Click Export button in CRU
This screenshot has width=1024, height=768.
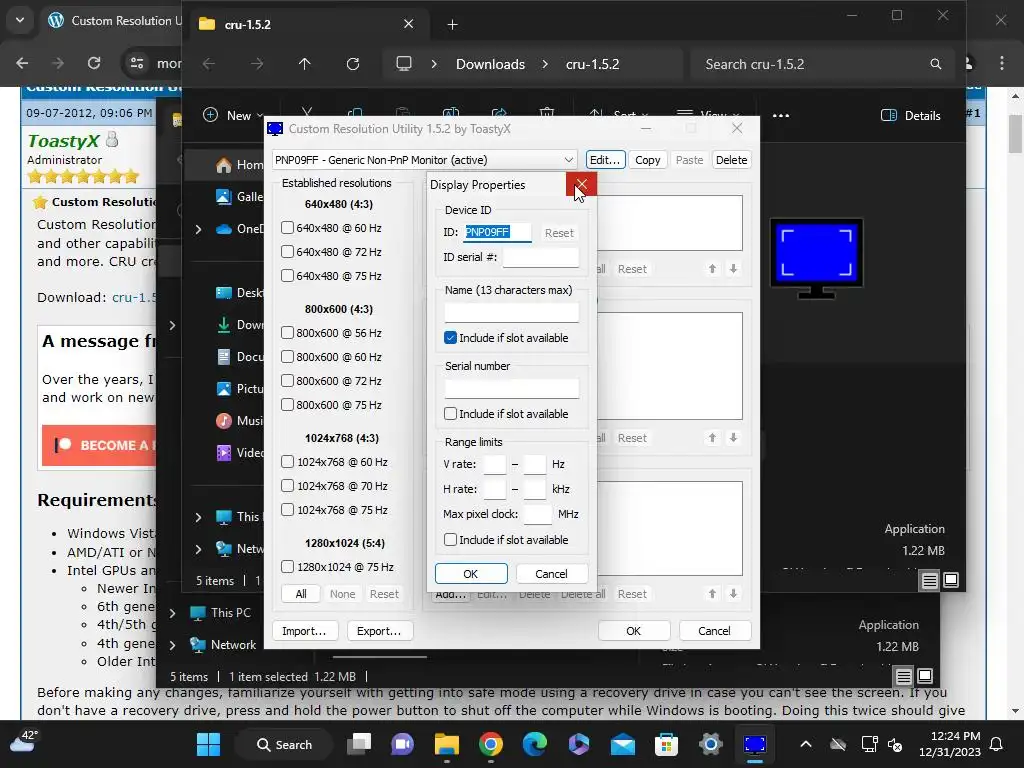pos(379,631)
